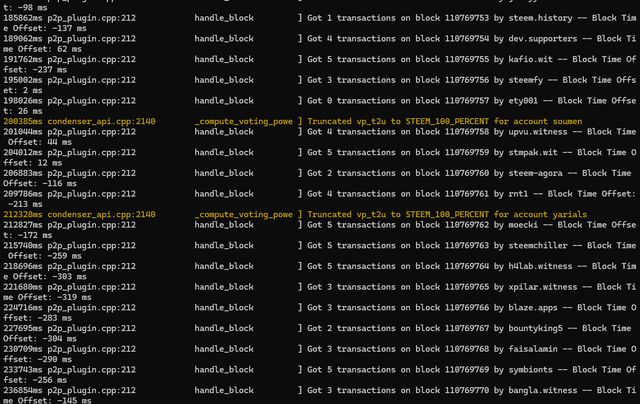Image resolution: width=640 pixels, height=404 pixels.
Task: Select block number 110769765
Action: pos(467,287)
